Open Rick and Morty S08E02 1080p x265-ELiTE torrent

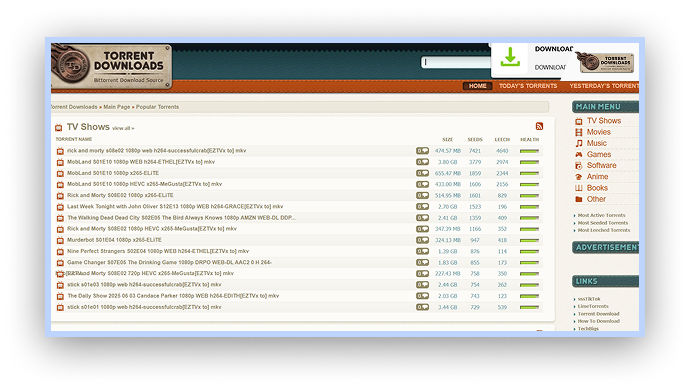pyautogui.click(x=120, y=195)
